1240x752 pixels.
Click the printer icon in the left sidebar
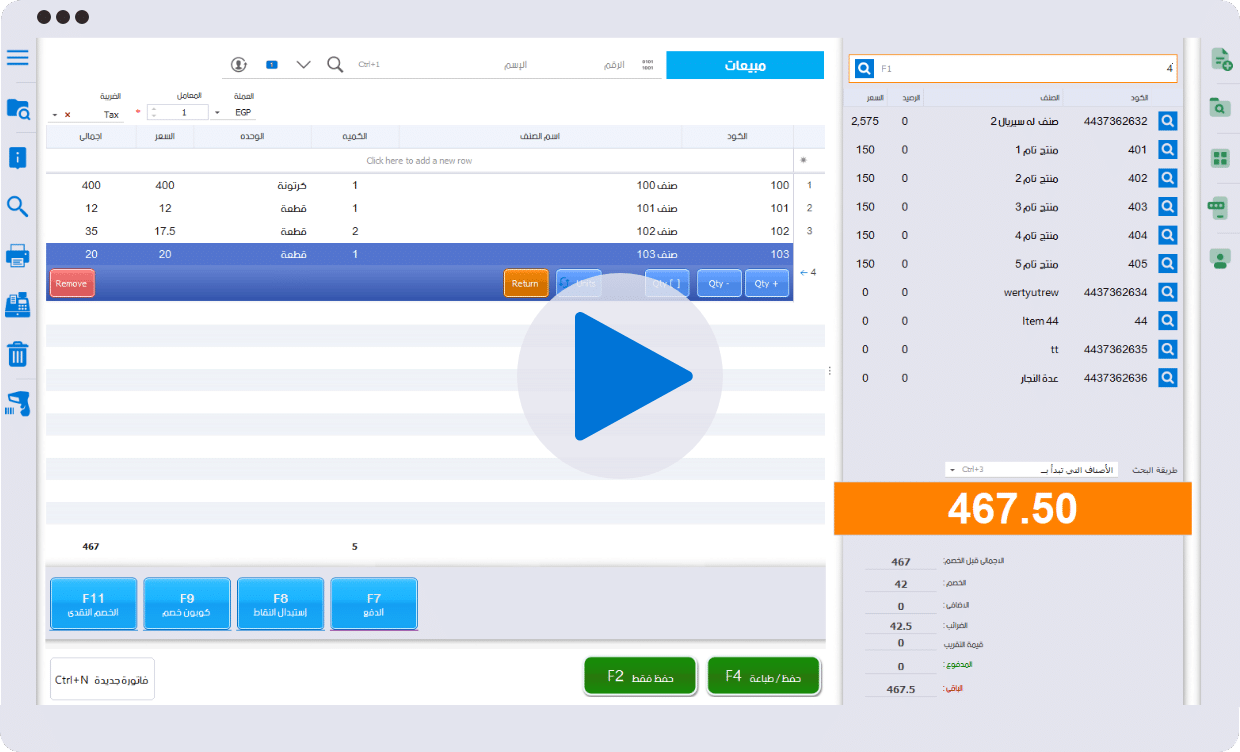[x=17, y=256]
